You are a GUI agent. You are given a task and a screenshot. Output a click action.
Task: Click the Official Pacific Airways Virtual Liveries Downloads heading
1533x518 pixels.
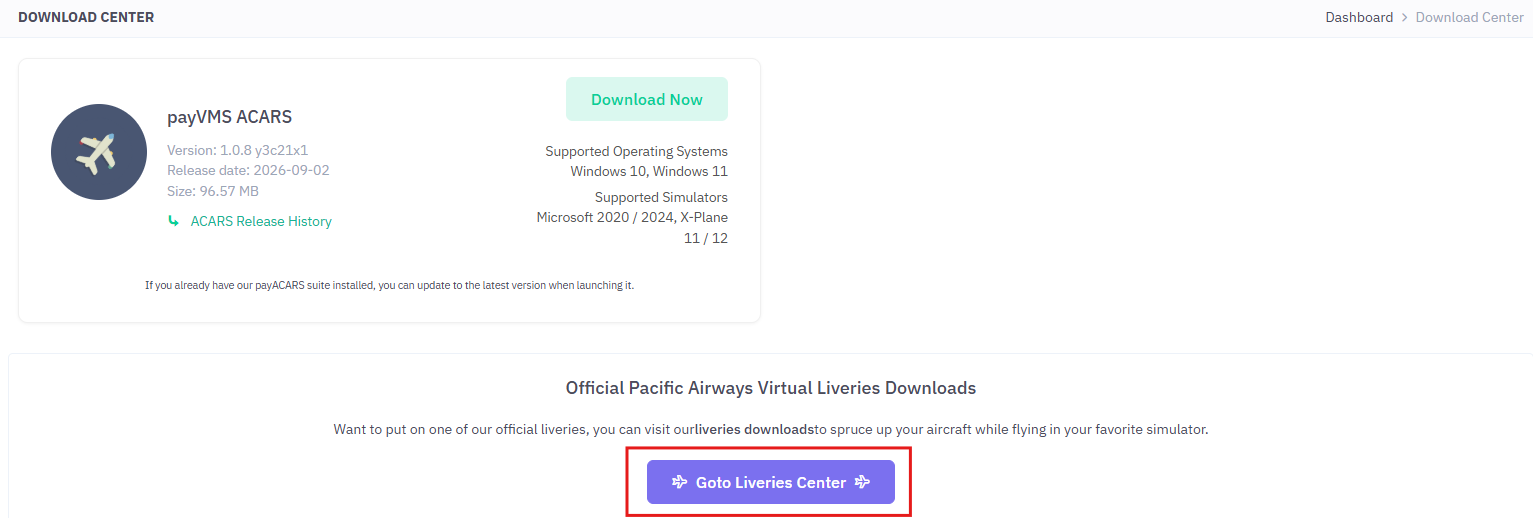coord(771,388)
